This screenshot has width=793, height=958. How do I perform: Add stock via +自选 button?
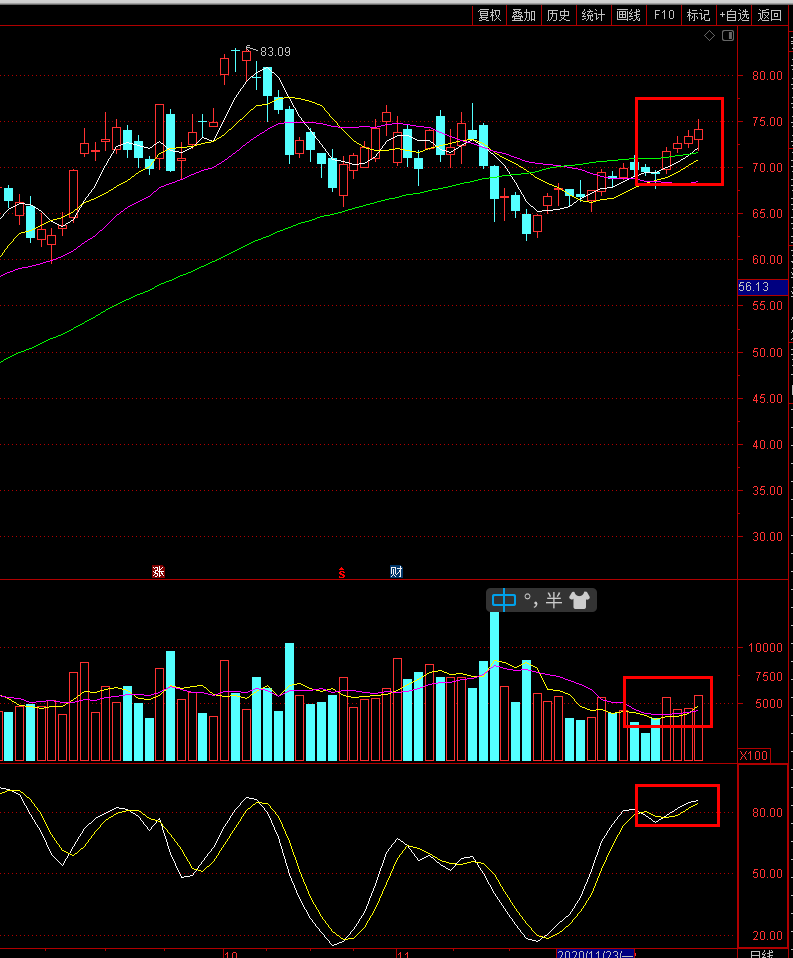[734, 15]
